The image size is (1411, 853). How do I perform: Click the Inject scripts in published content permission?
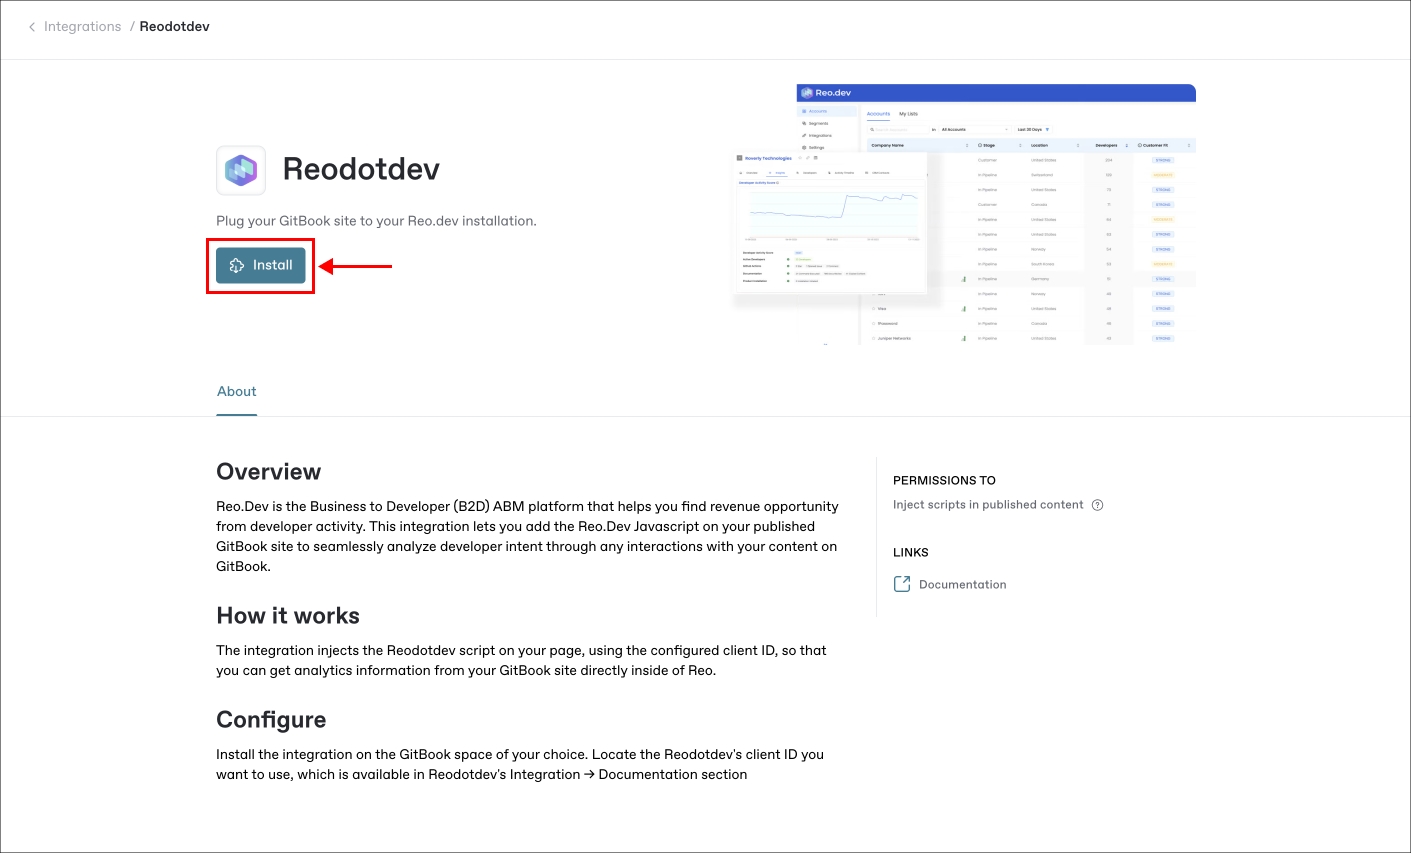(x=987, y=505)
